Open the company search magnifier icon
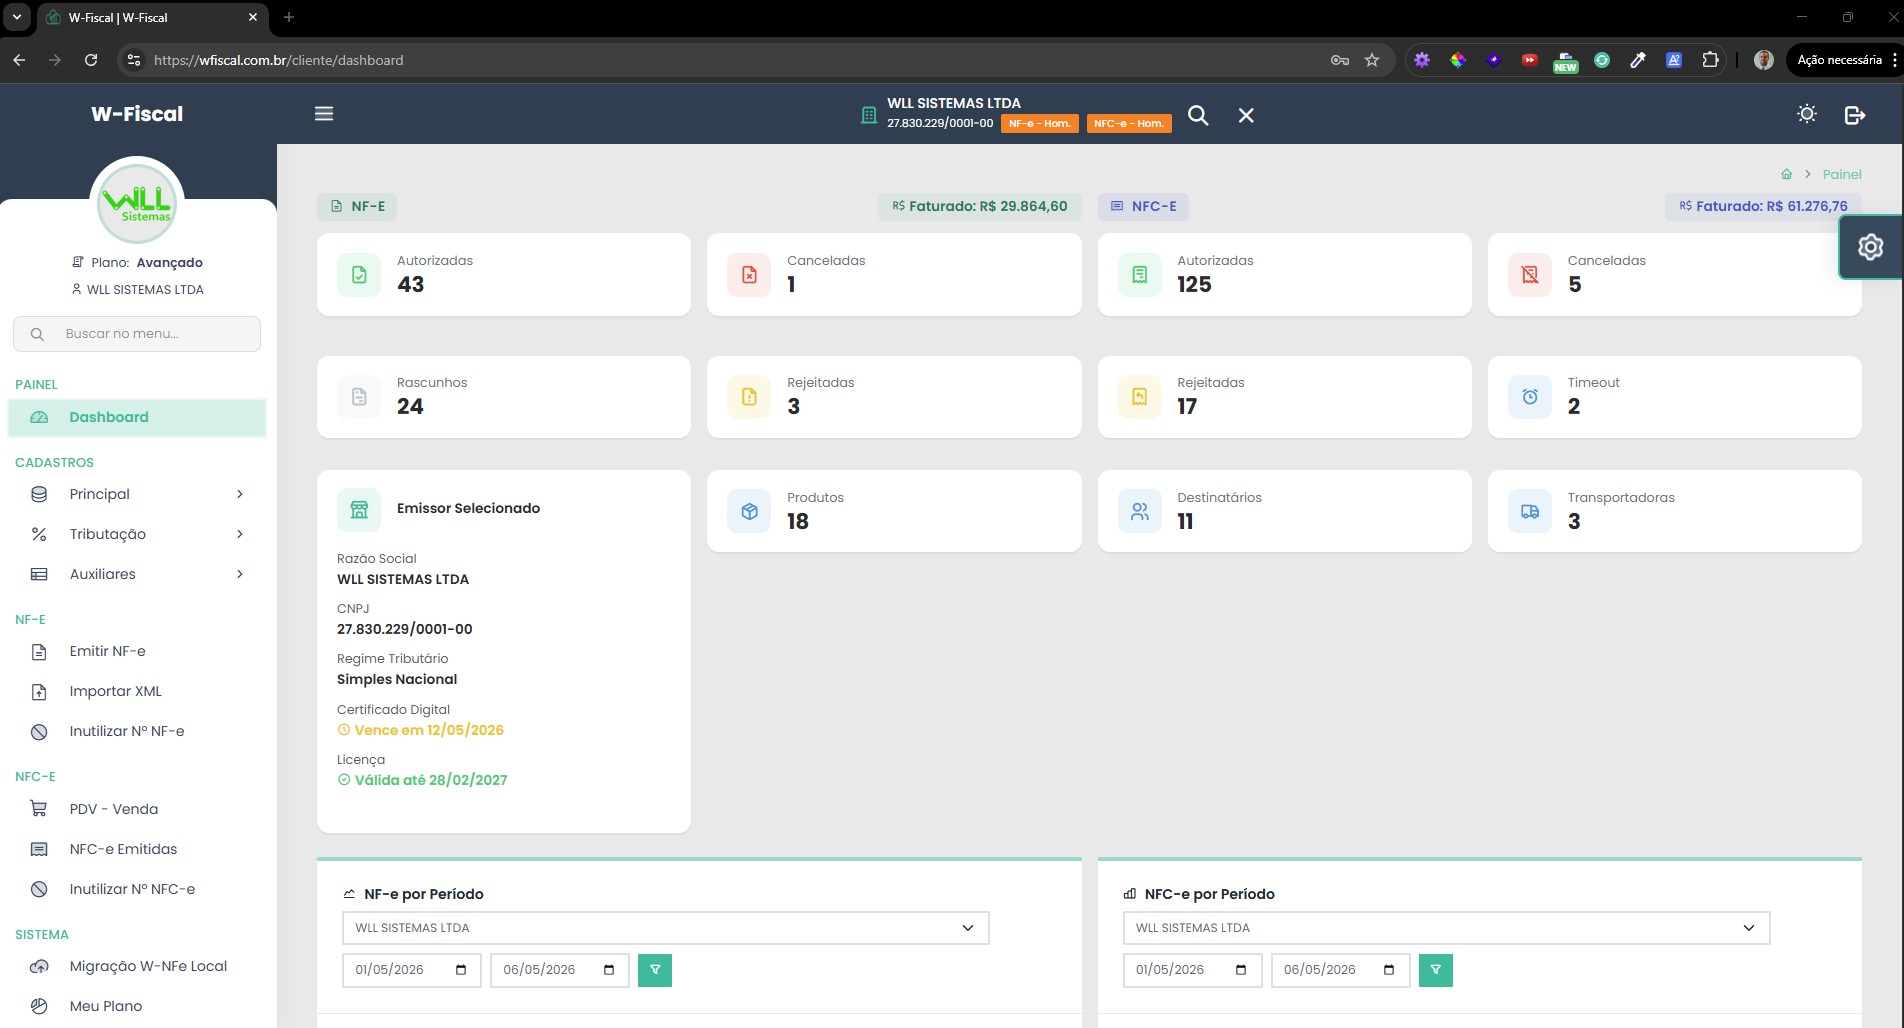The width and height of the screenshot is (1904, 1028). coord(1198,115)
